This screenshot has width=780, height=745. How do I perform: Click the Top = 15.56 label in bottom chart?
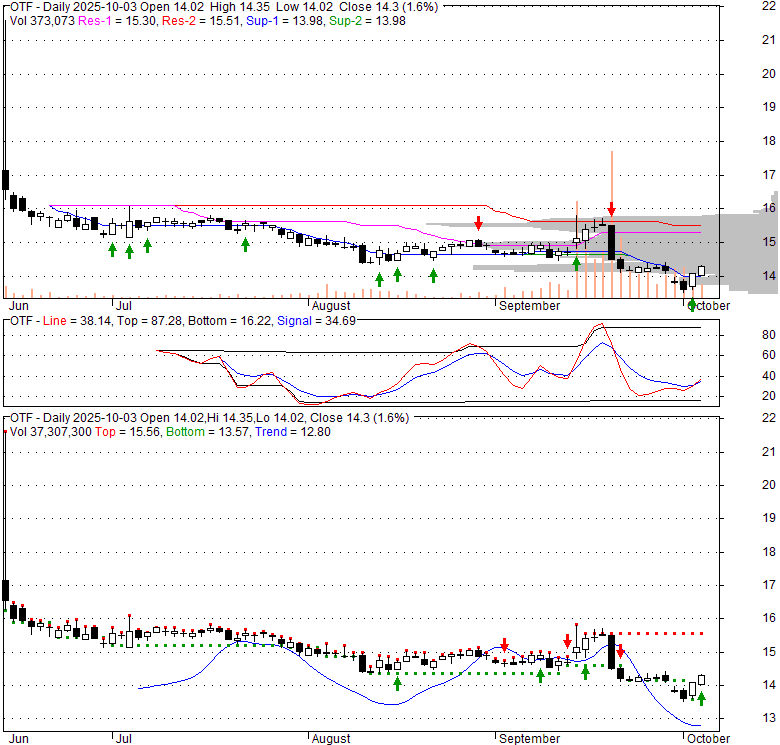127,432
